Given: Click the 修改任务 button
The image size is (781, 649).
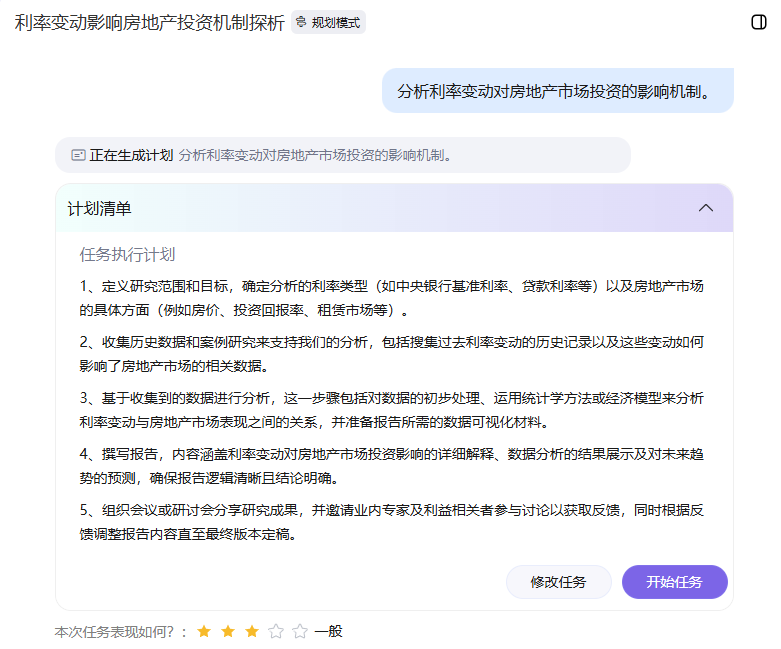Looking at the screenshot, I should pyautogui.click(x=558, y=582).
